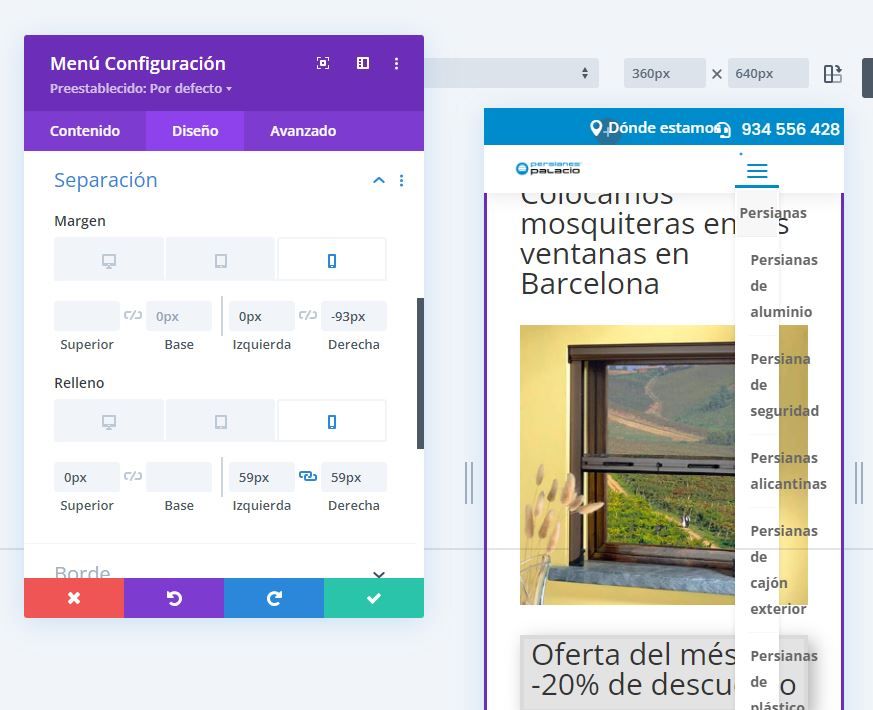Switch to the Contenido tab
This screenshot has width=873, height=710.
tap(85, 131)
